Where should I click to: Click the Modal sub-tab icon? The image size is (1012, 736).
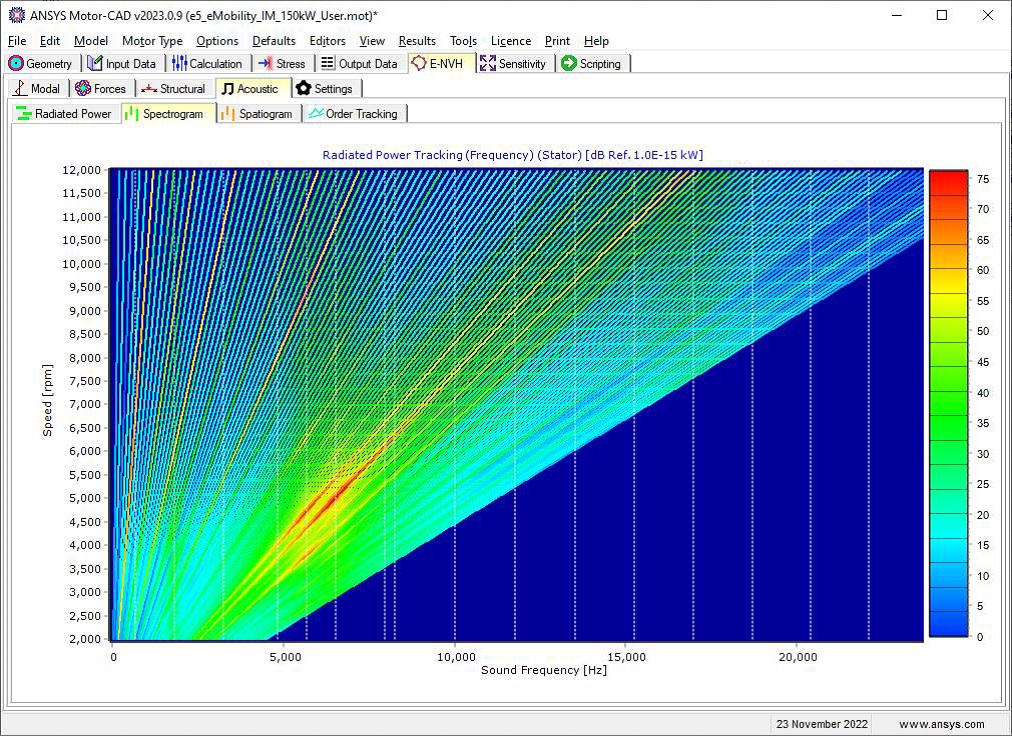click(20, 88)
